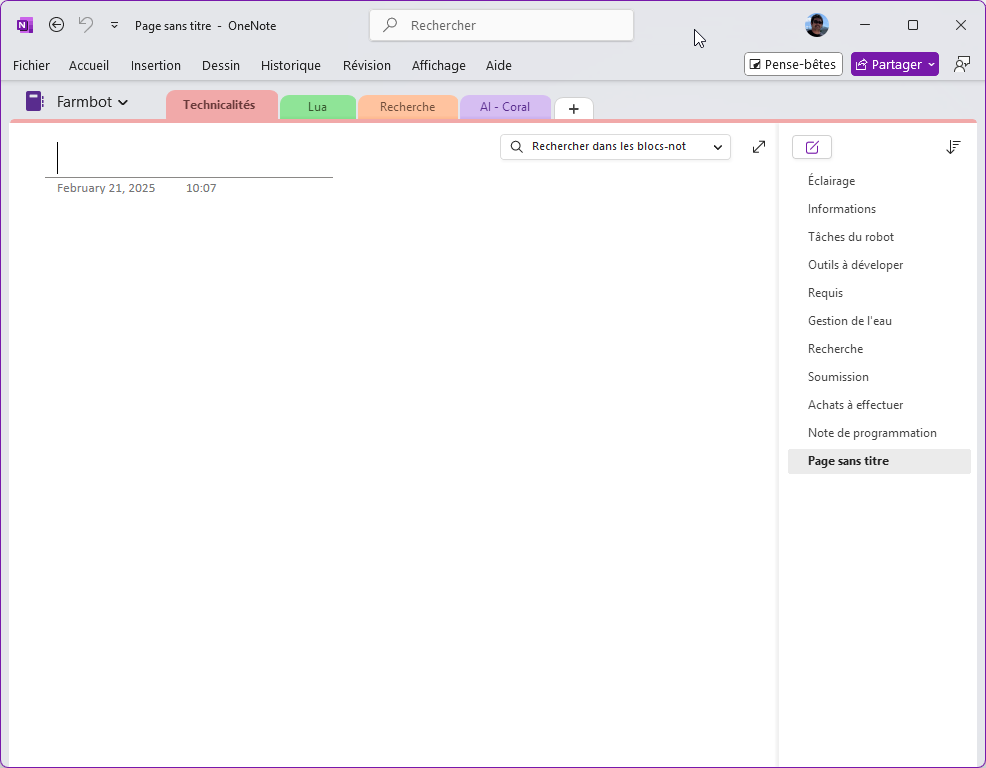Screen dimensions: 986x768
Task: Go back using the back arrow icon
Action: point(57,25)
